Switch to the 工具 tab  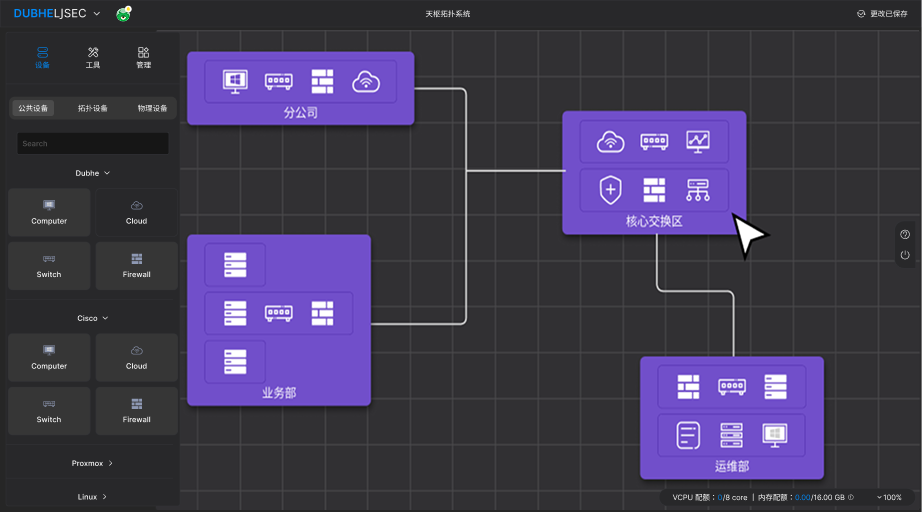93,57
